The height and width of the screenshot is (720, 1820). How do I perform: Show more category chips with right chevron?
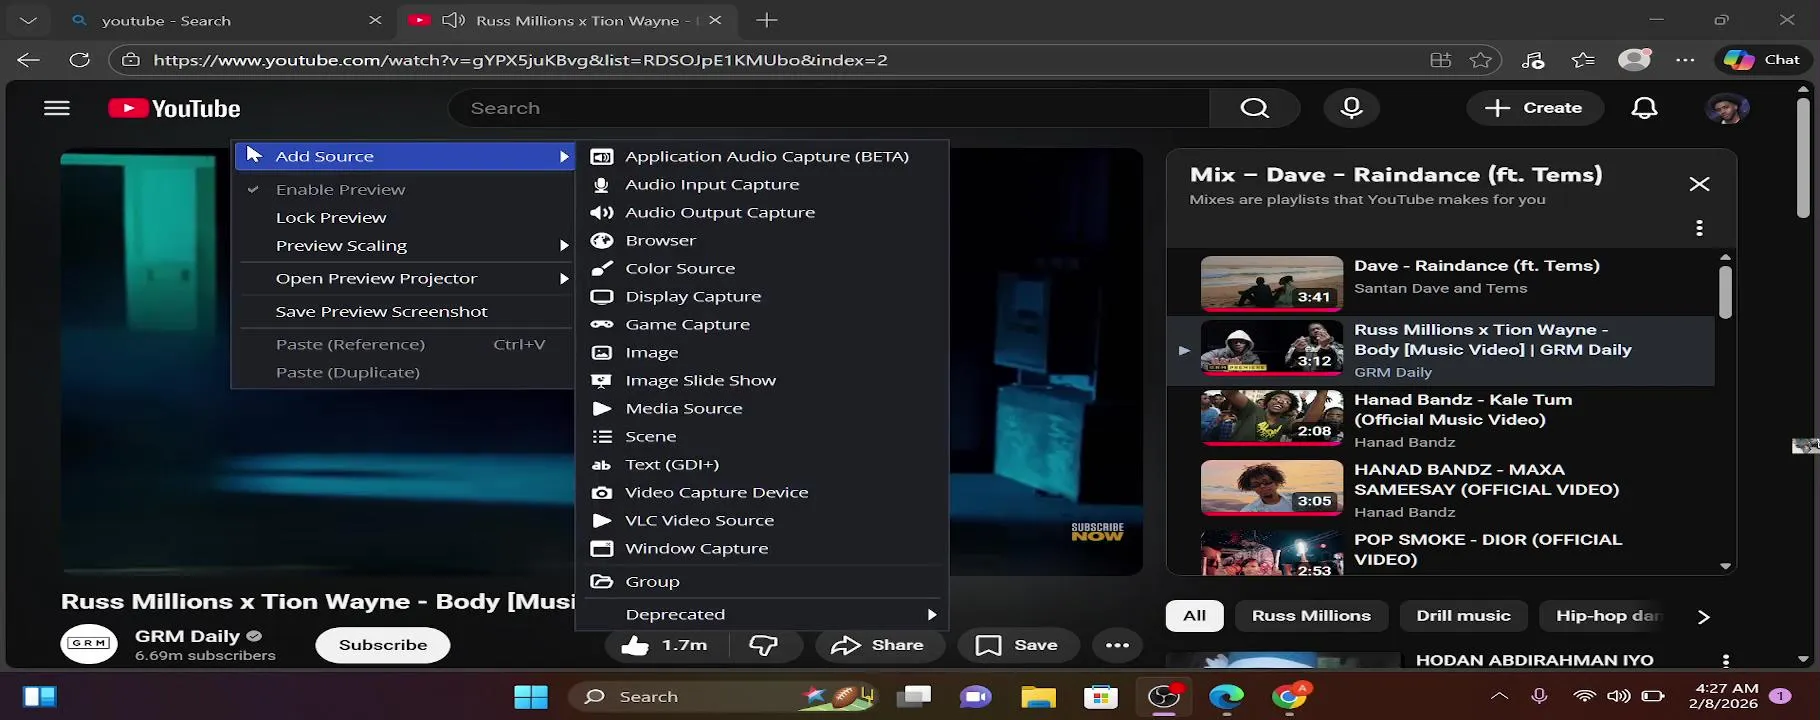[x=1703, y=617]
